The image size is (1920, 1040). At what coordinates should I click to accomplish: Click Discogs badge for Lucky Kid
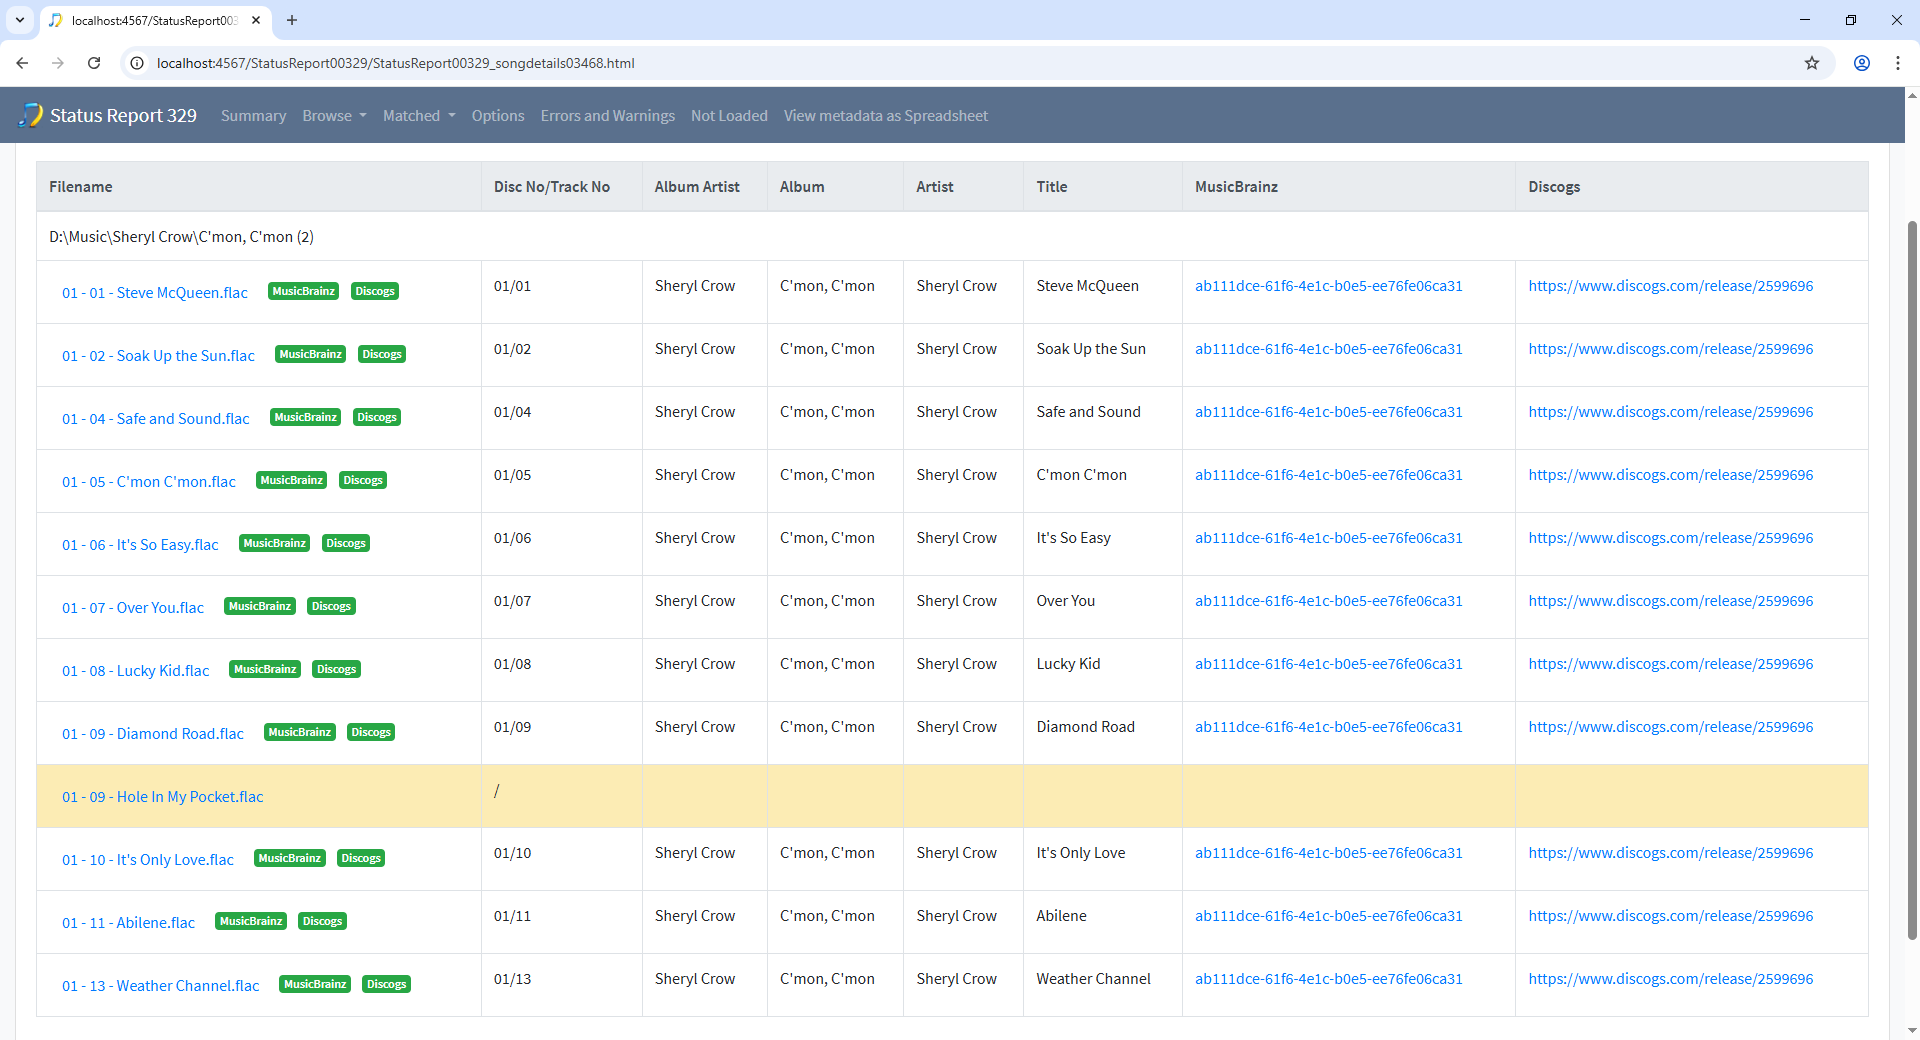(x=337, y=669)
